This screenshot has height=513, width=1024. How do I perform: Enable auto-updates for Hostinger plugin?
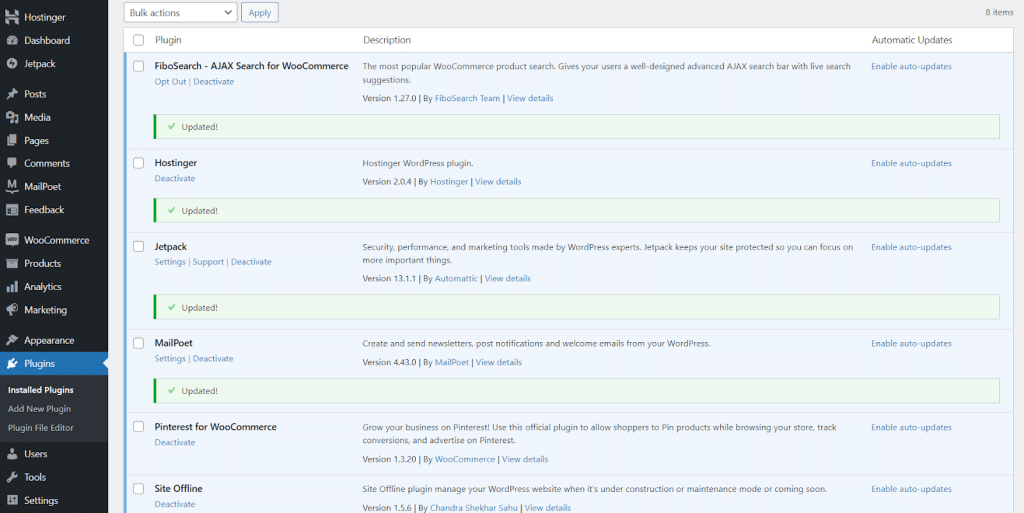point(911,163)
